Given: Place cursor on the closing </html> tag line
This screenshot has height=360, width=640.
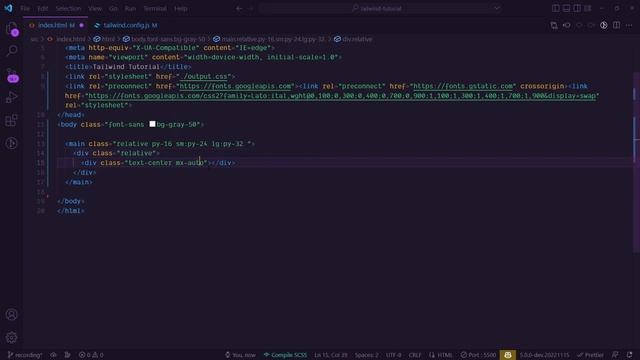Looking at the screenshot, I should tap(71, 211).
